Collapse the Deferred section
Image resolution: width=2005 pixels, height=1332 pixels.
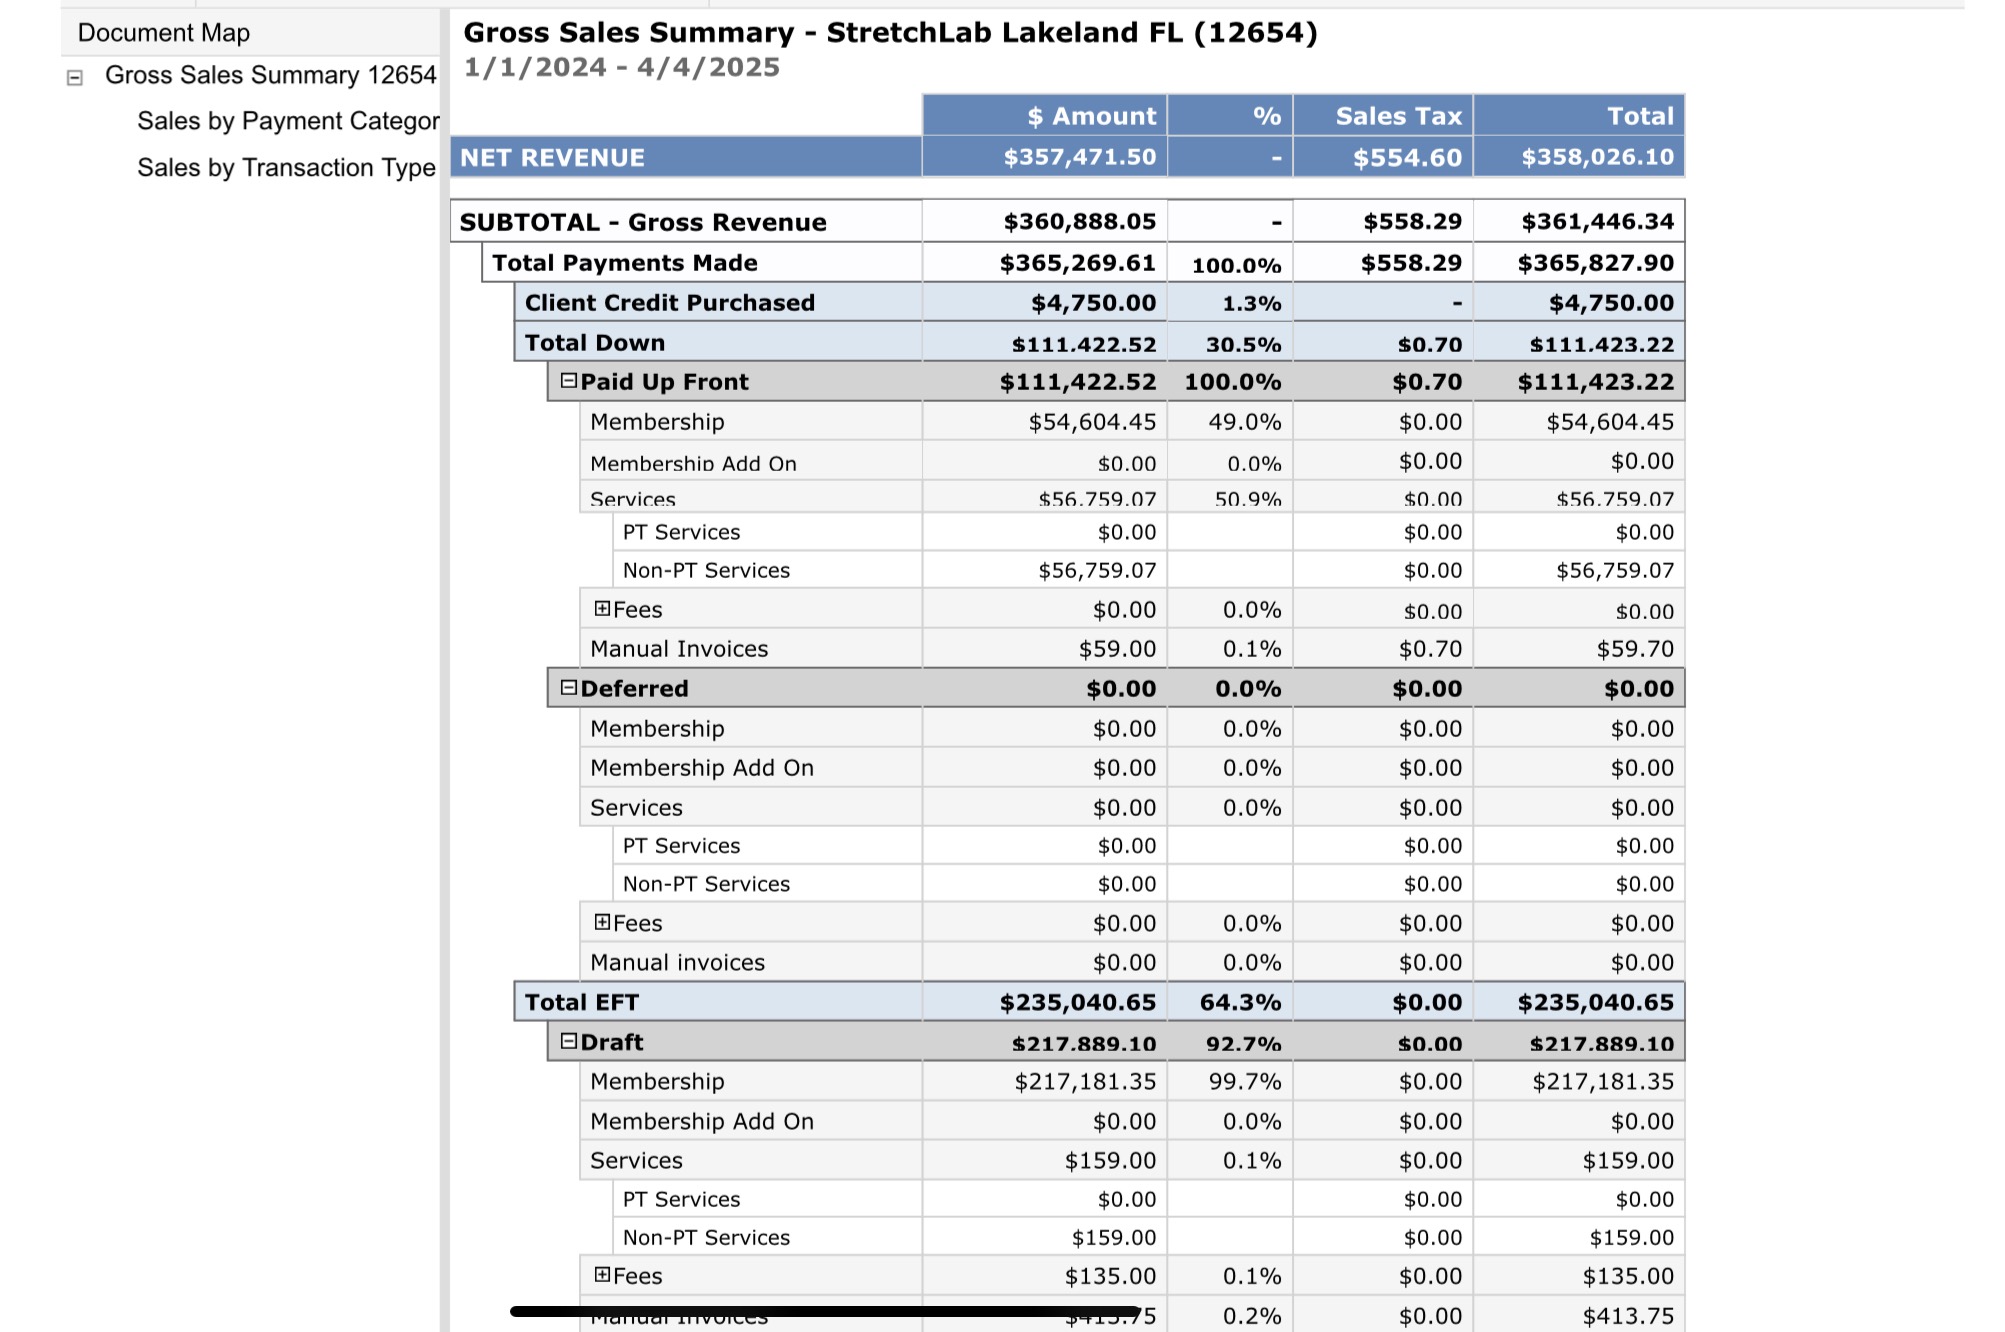point(569,688)
